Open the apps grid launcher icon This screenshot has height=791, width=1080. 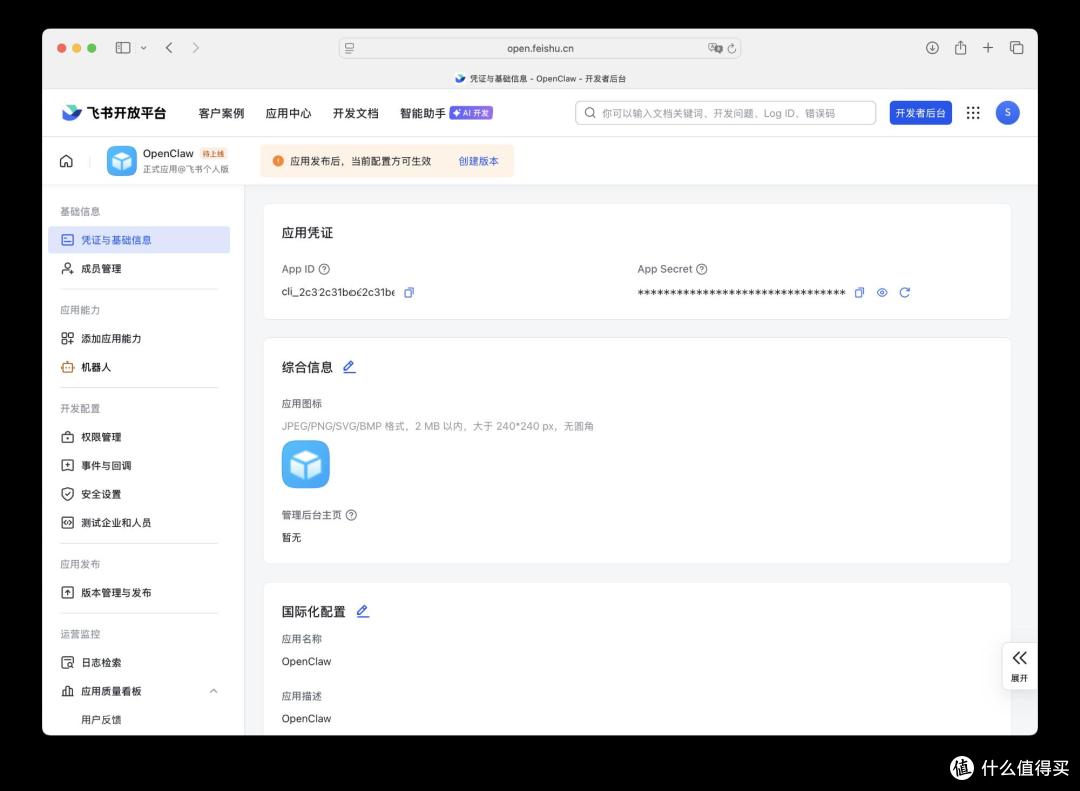[973, 113]
